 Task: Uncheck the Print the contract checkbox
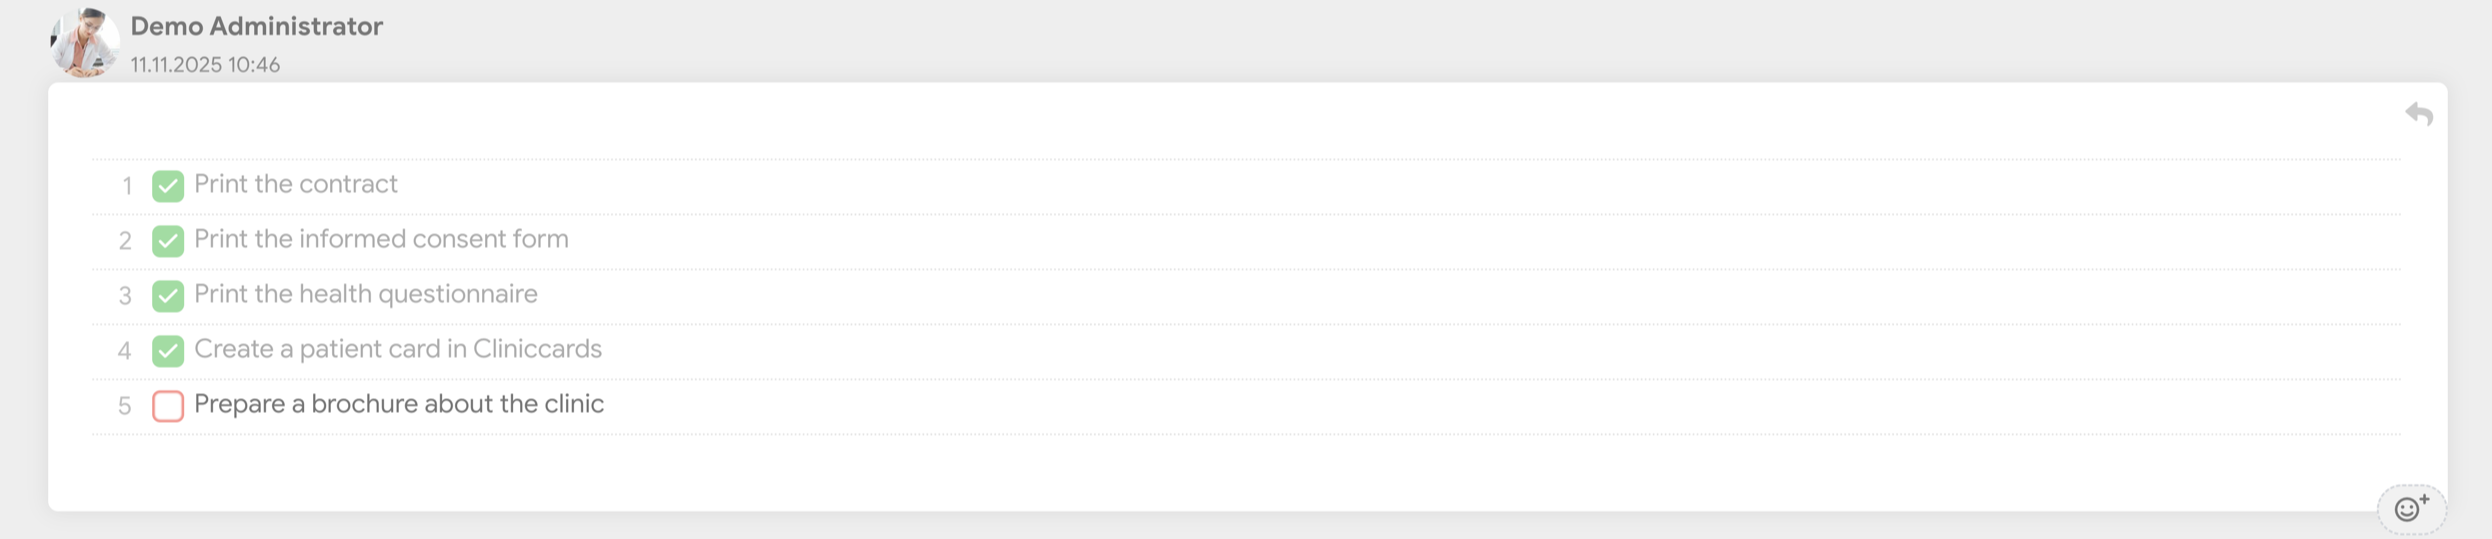(x=168, y=186)
